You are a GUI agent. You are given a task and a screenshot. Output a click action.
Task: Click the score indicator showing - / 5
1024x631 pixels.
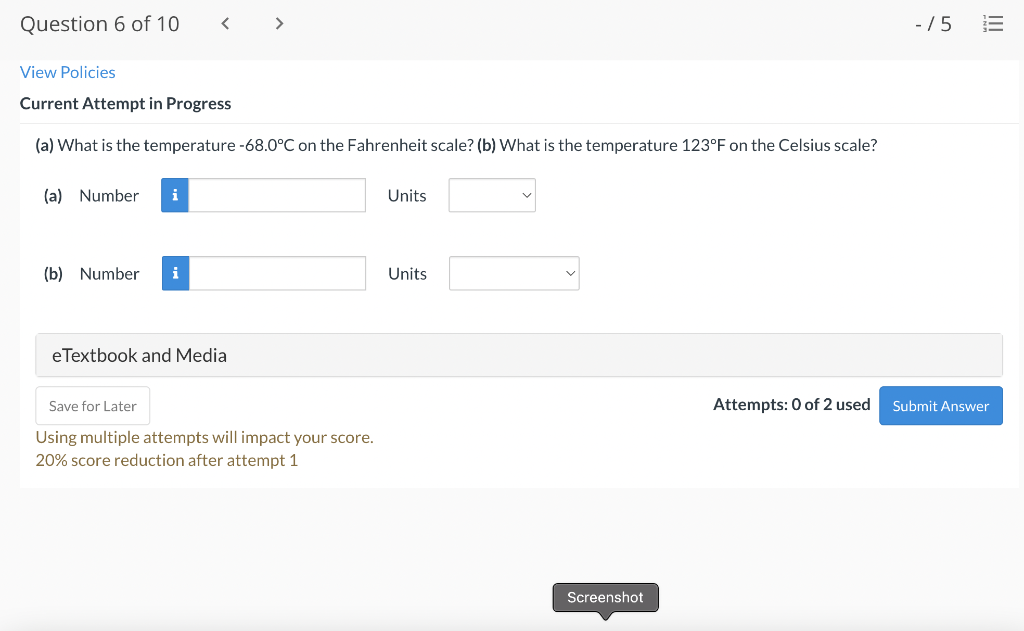[x=933, y=23]
